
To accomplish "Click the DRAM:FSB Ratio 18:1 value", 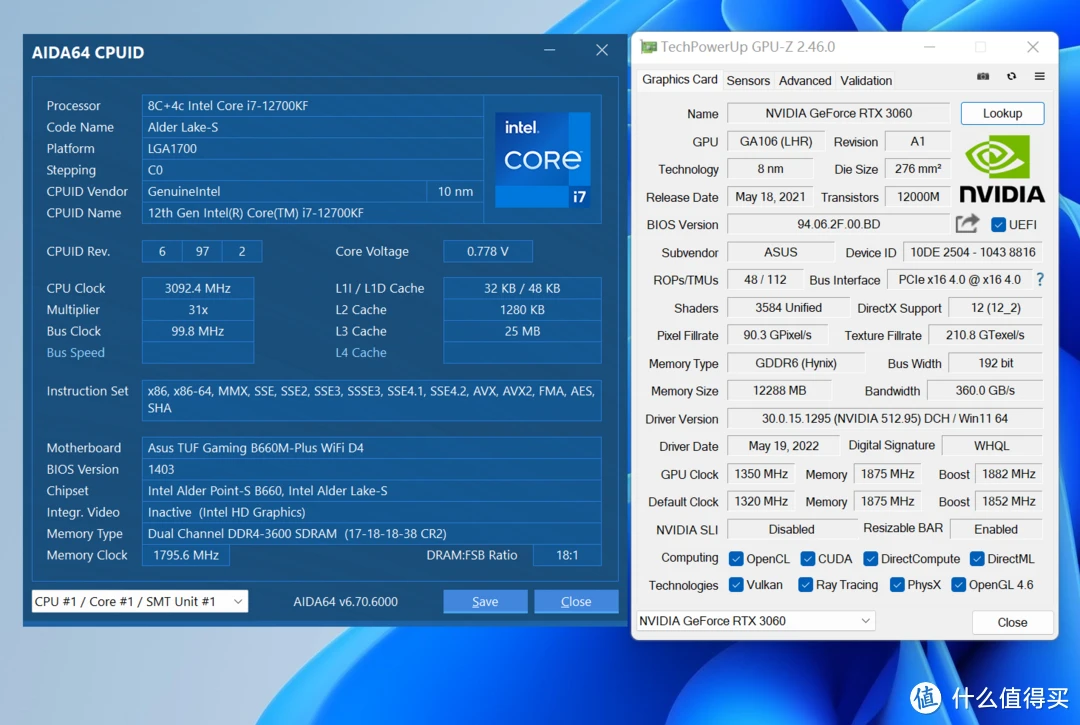I will pos(567,555).
